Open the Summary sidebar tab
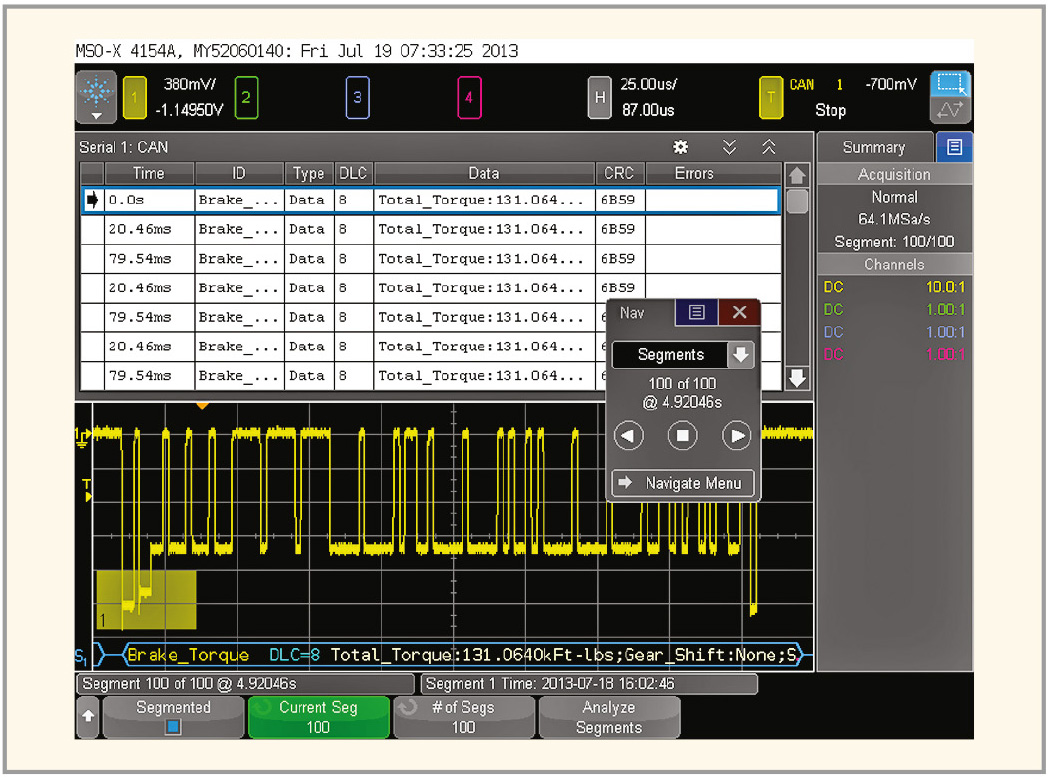The width and height of the screenshot is (1049, 777). tap(873, 147)
